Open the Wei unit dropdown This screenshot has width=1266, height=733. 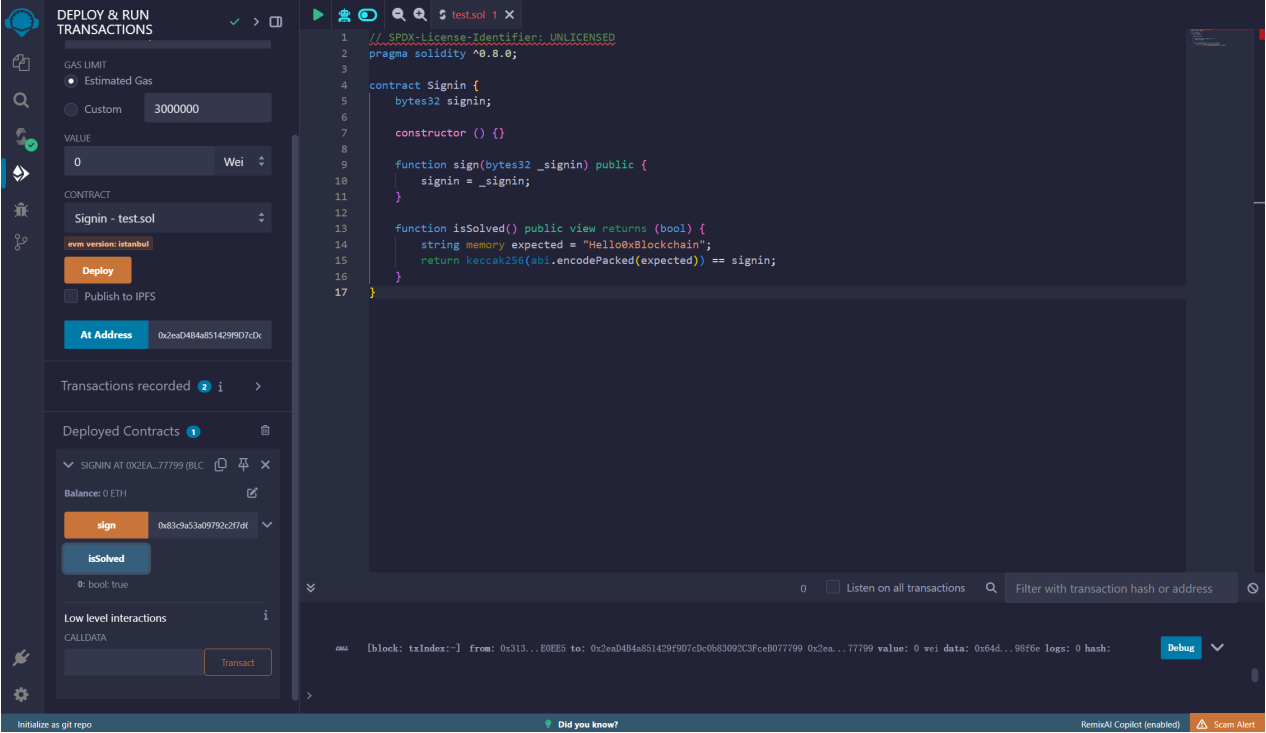click(242, 161)
